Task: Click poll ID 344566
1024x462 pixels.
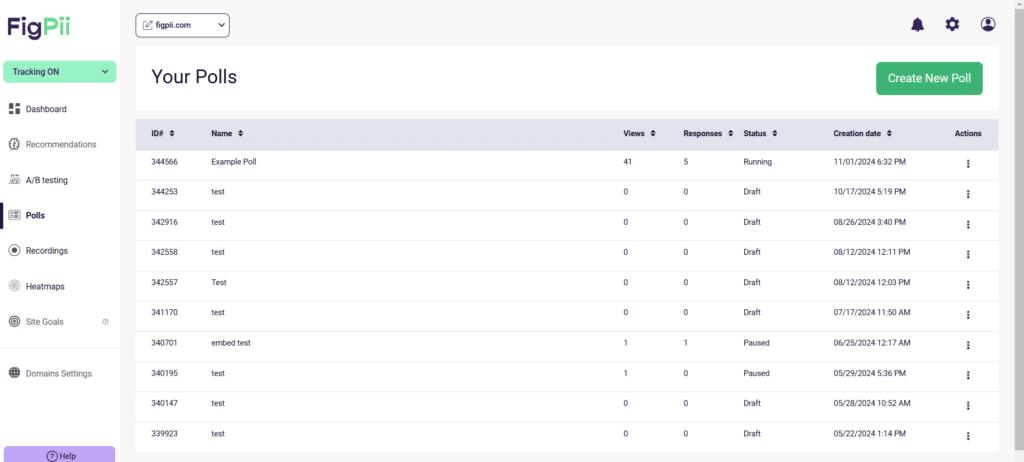Action: [x=164, y=161]
